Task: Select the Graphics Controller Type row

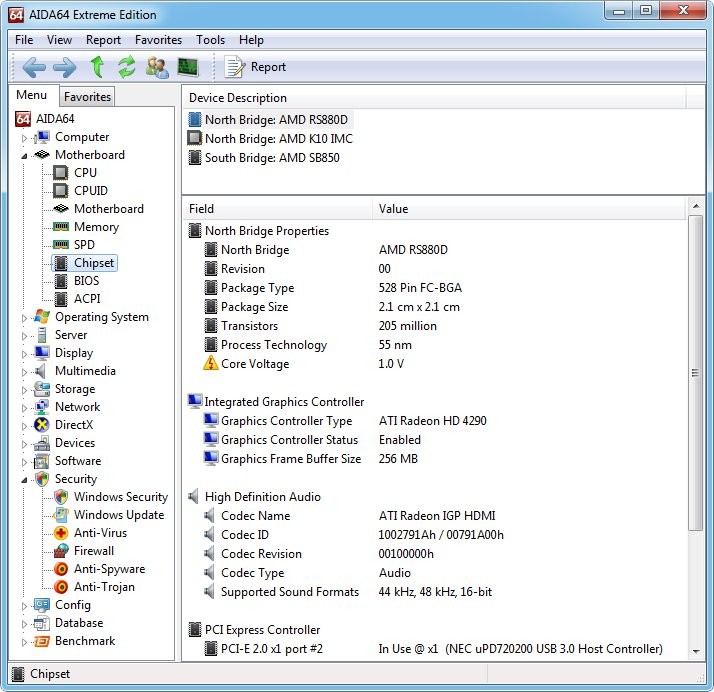Action: pos(435,421)
